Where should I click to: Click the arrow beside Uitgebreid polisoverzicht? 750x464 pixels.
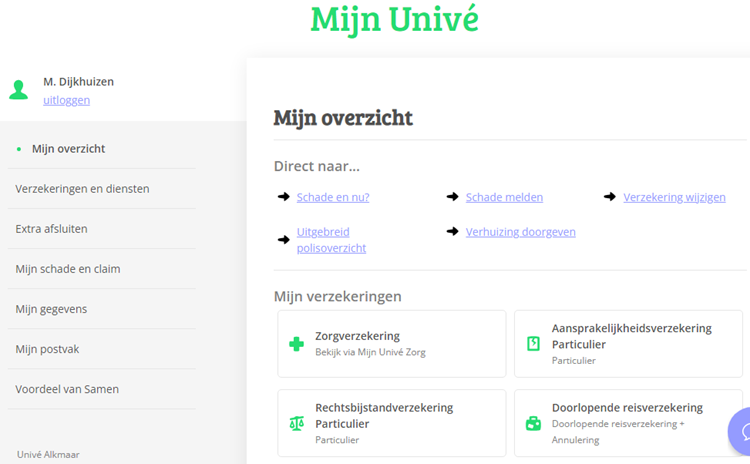pyautogui.click(x=284, y=240)
